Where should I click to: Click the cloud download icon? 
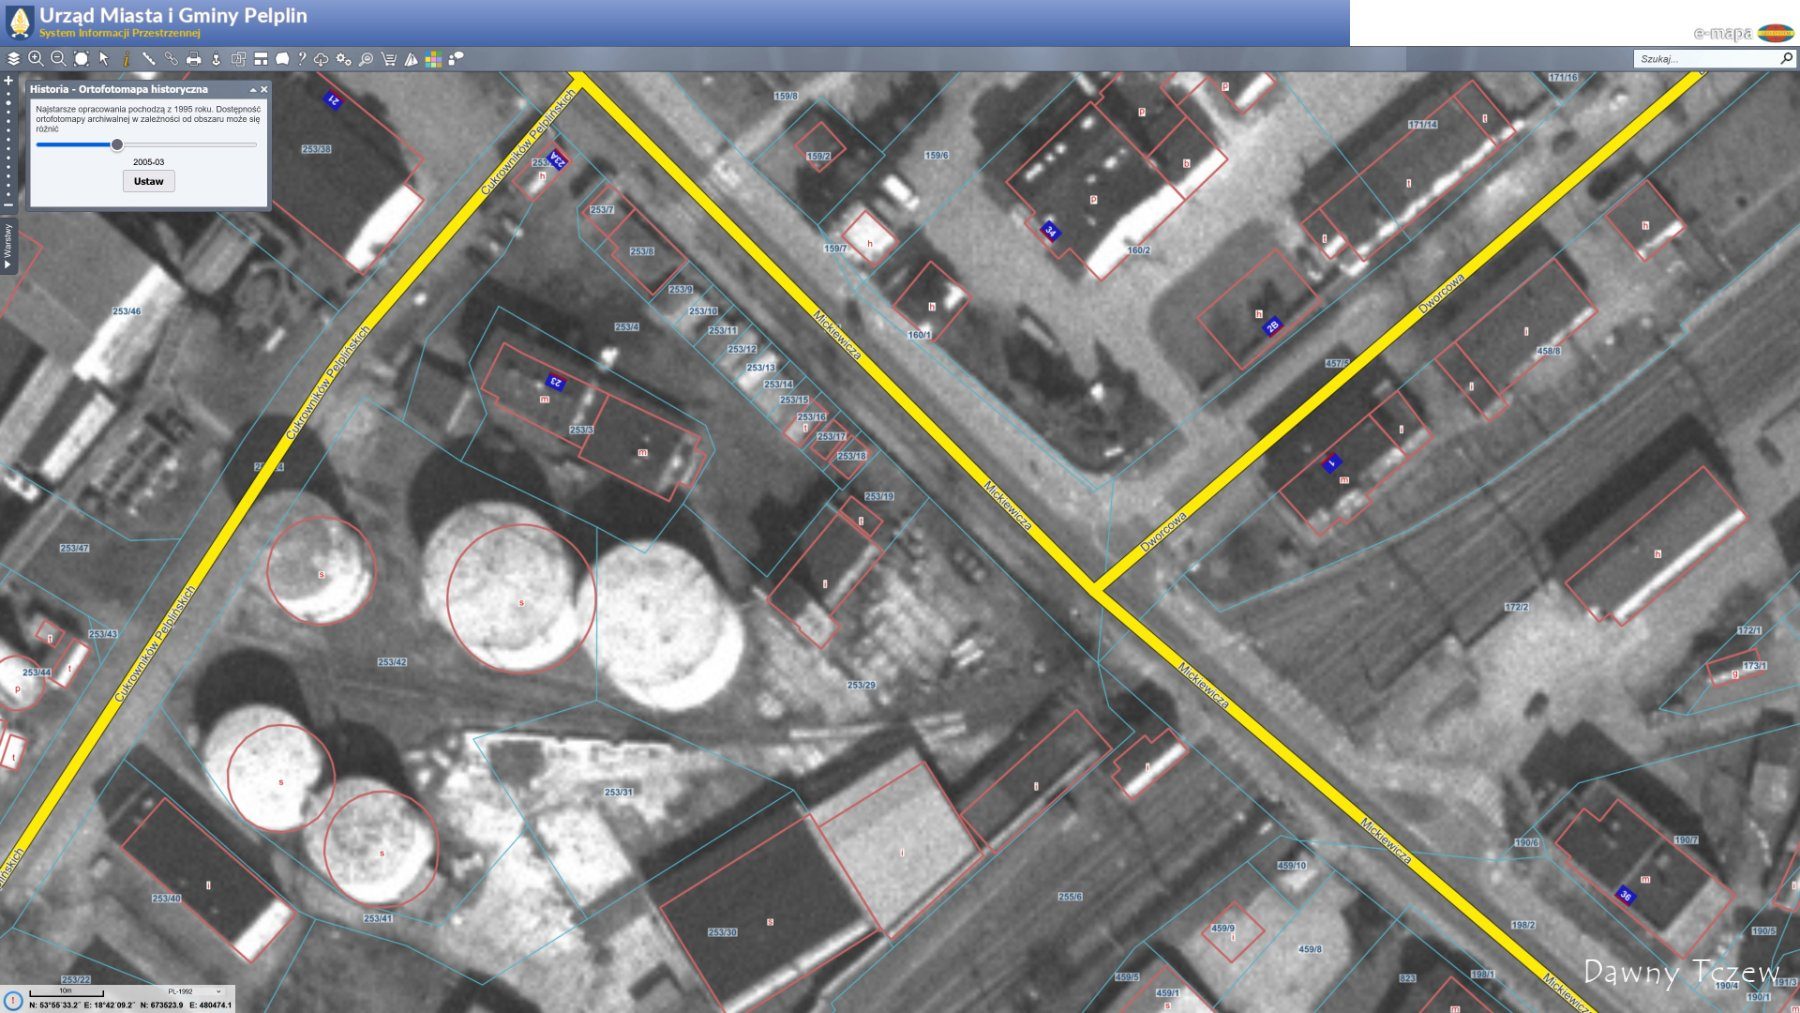321,59
